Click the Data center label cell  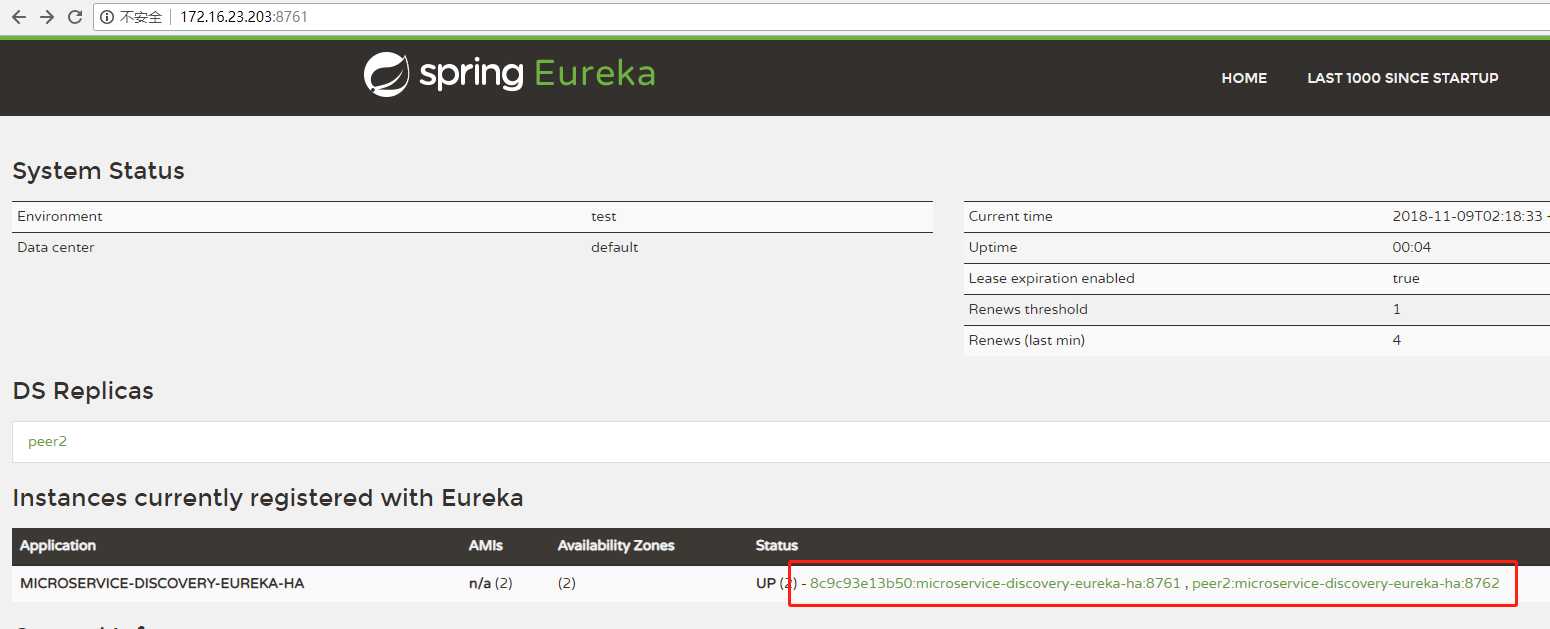(56, 247)
